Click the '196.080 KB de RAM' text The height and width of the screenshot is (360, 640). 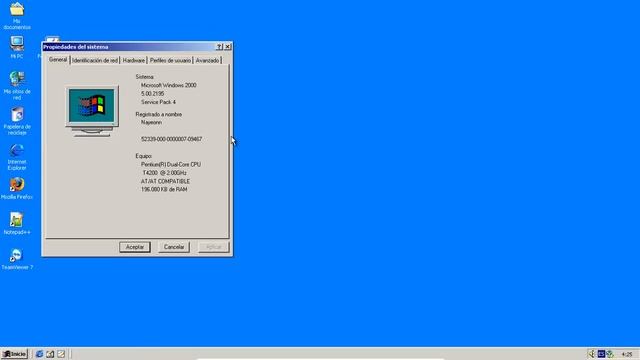(x=164, y=189)
